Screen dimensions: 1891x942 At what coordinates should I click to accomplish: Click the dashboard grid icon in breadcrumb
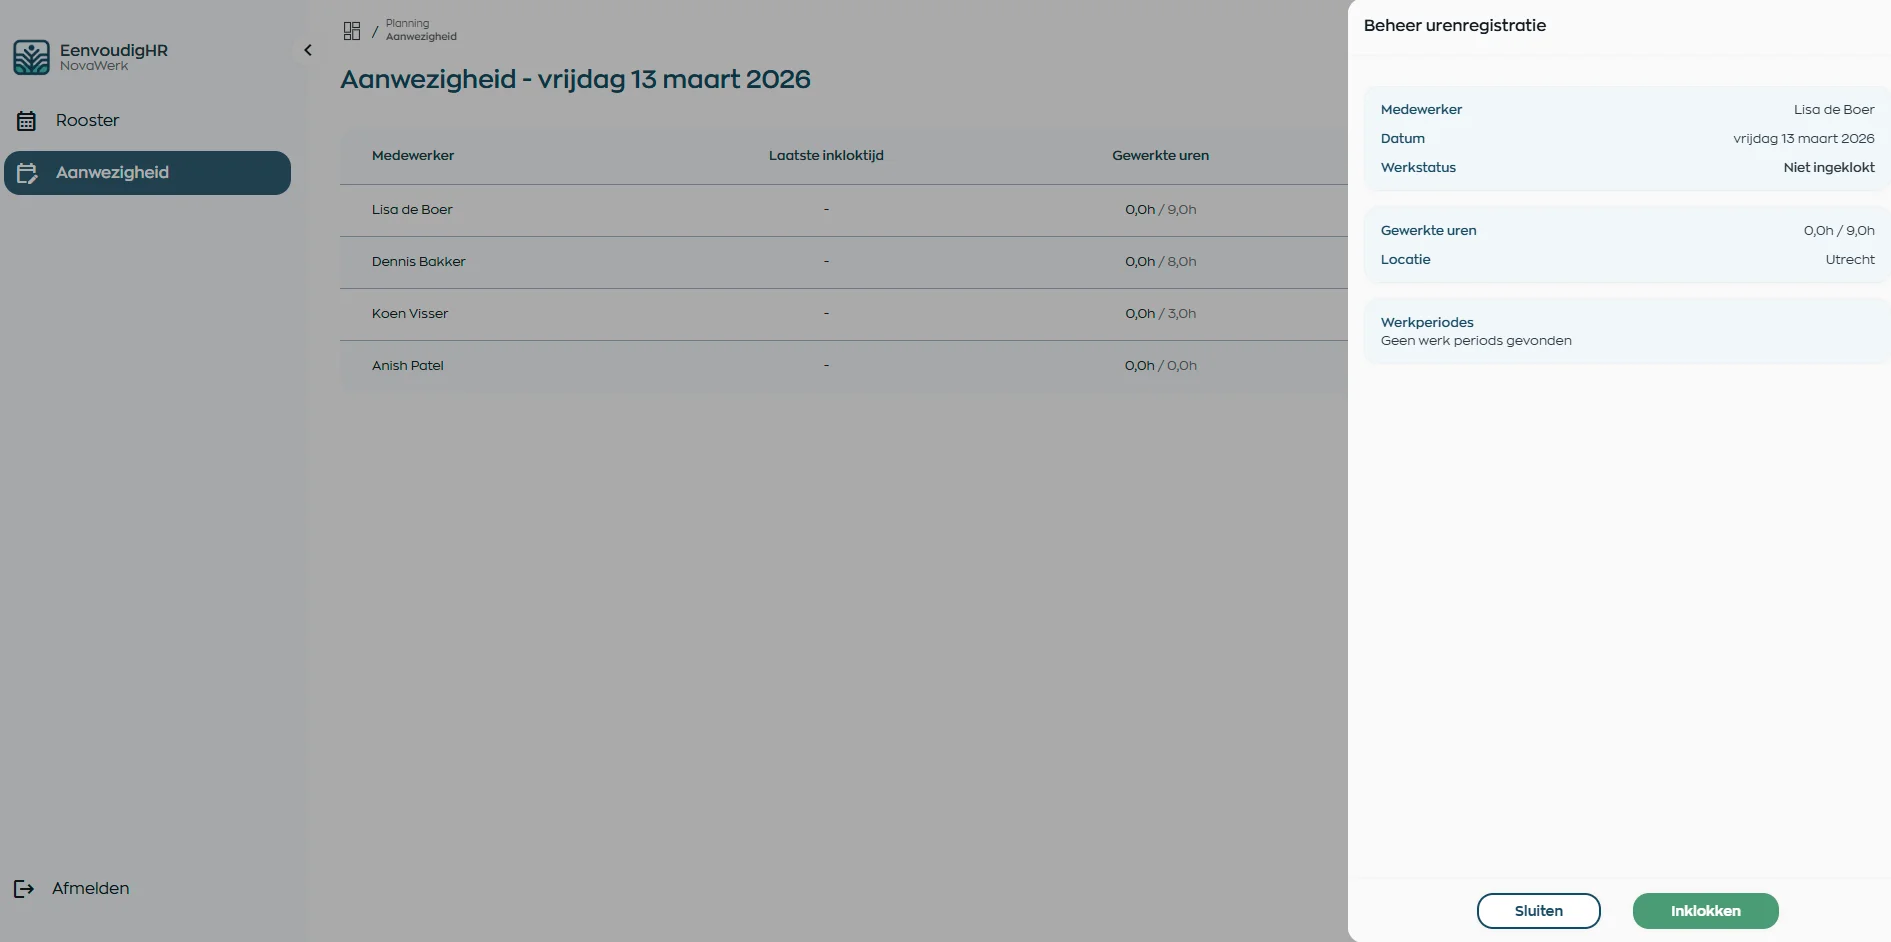(352, 31)
